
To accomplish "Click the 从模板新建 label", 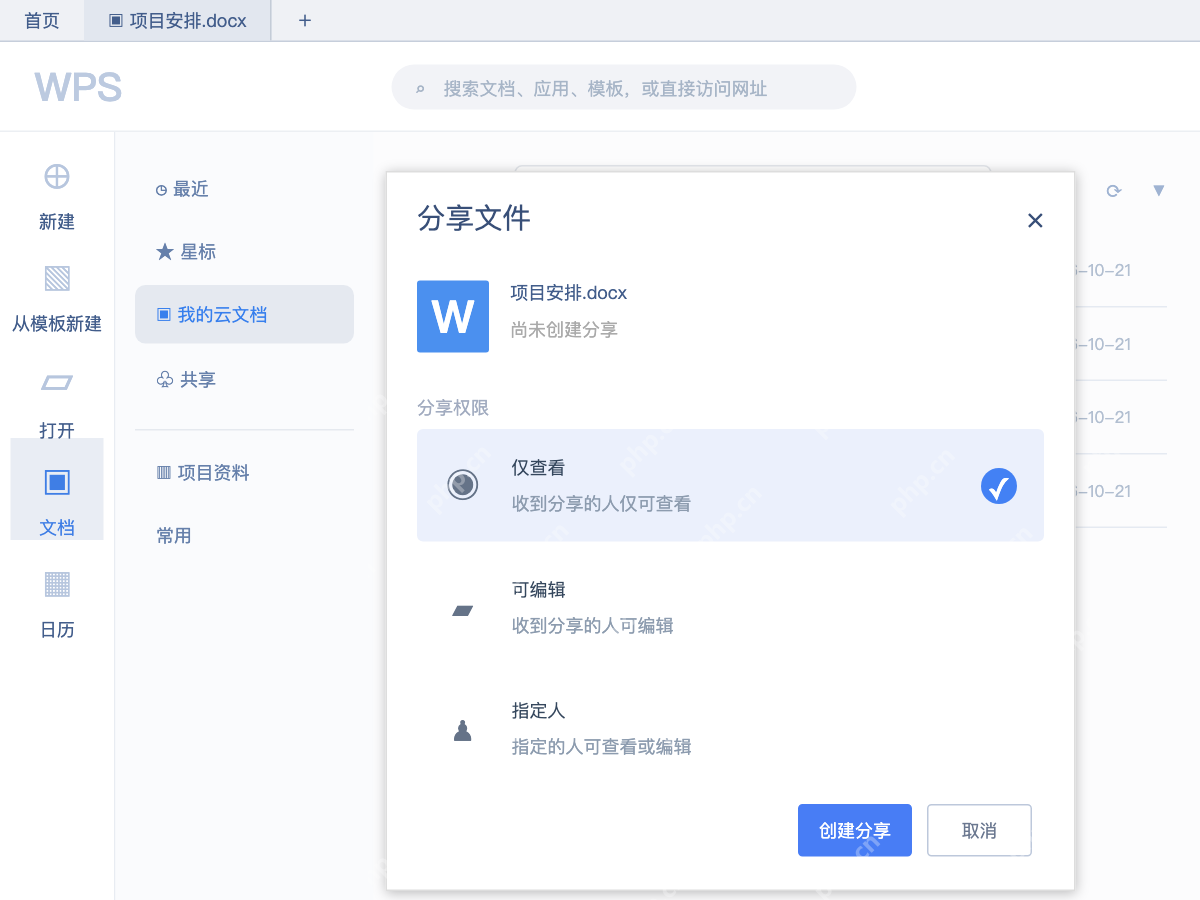I will 57,324.
